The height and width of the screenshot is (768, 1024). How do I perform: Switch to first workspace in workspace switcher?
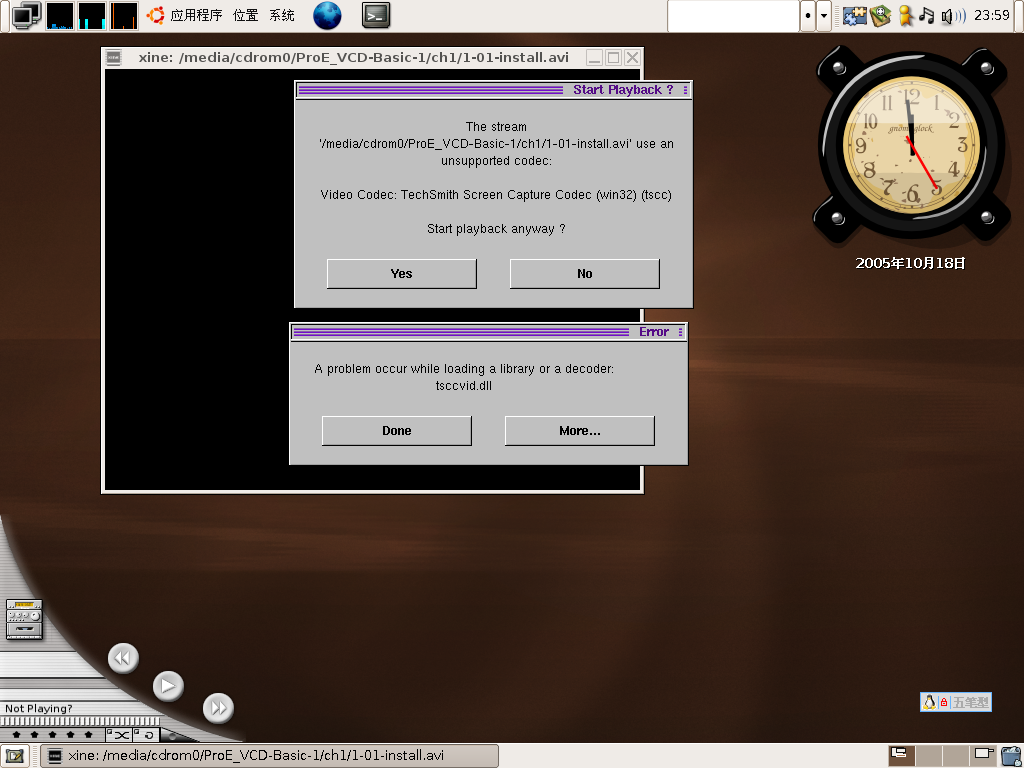click(x=901, y=756)
